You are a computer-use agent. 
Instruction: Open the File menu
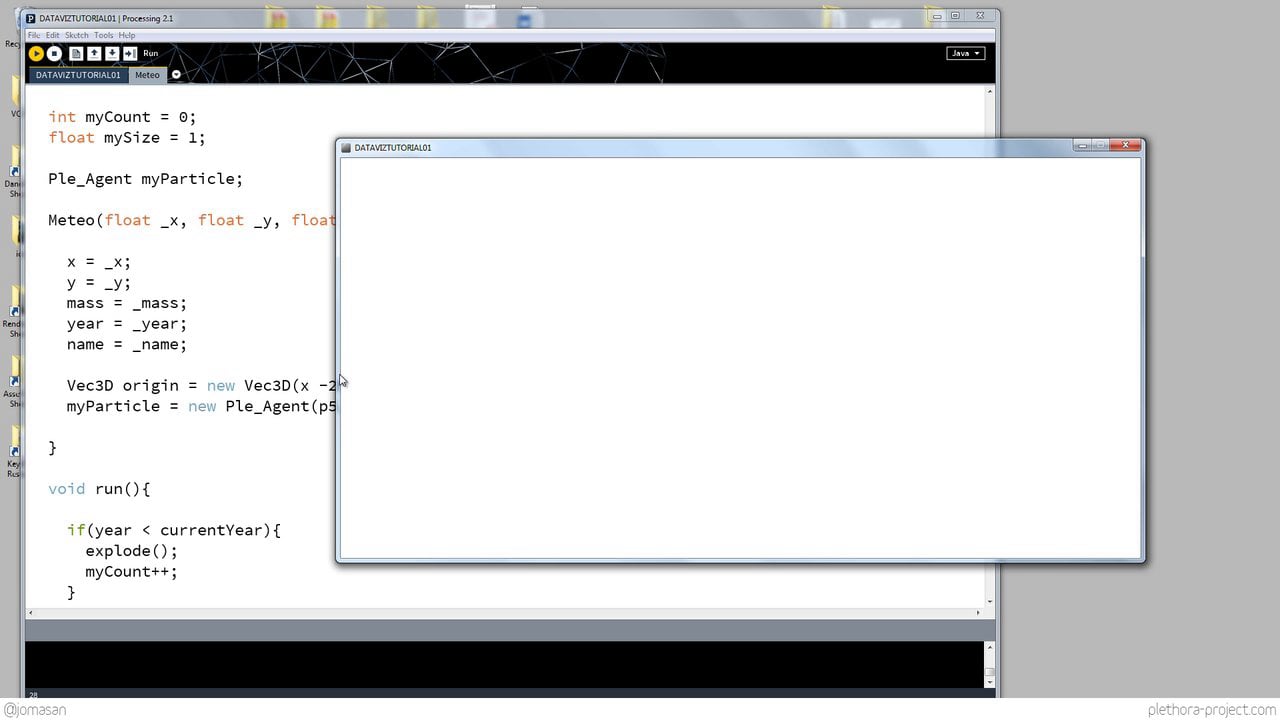point(34,35)
